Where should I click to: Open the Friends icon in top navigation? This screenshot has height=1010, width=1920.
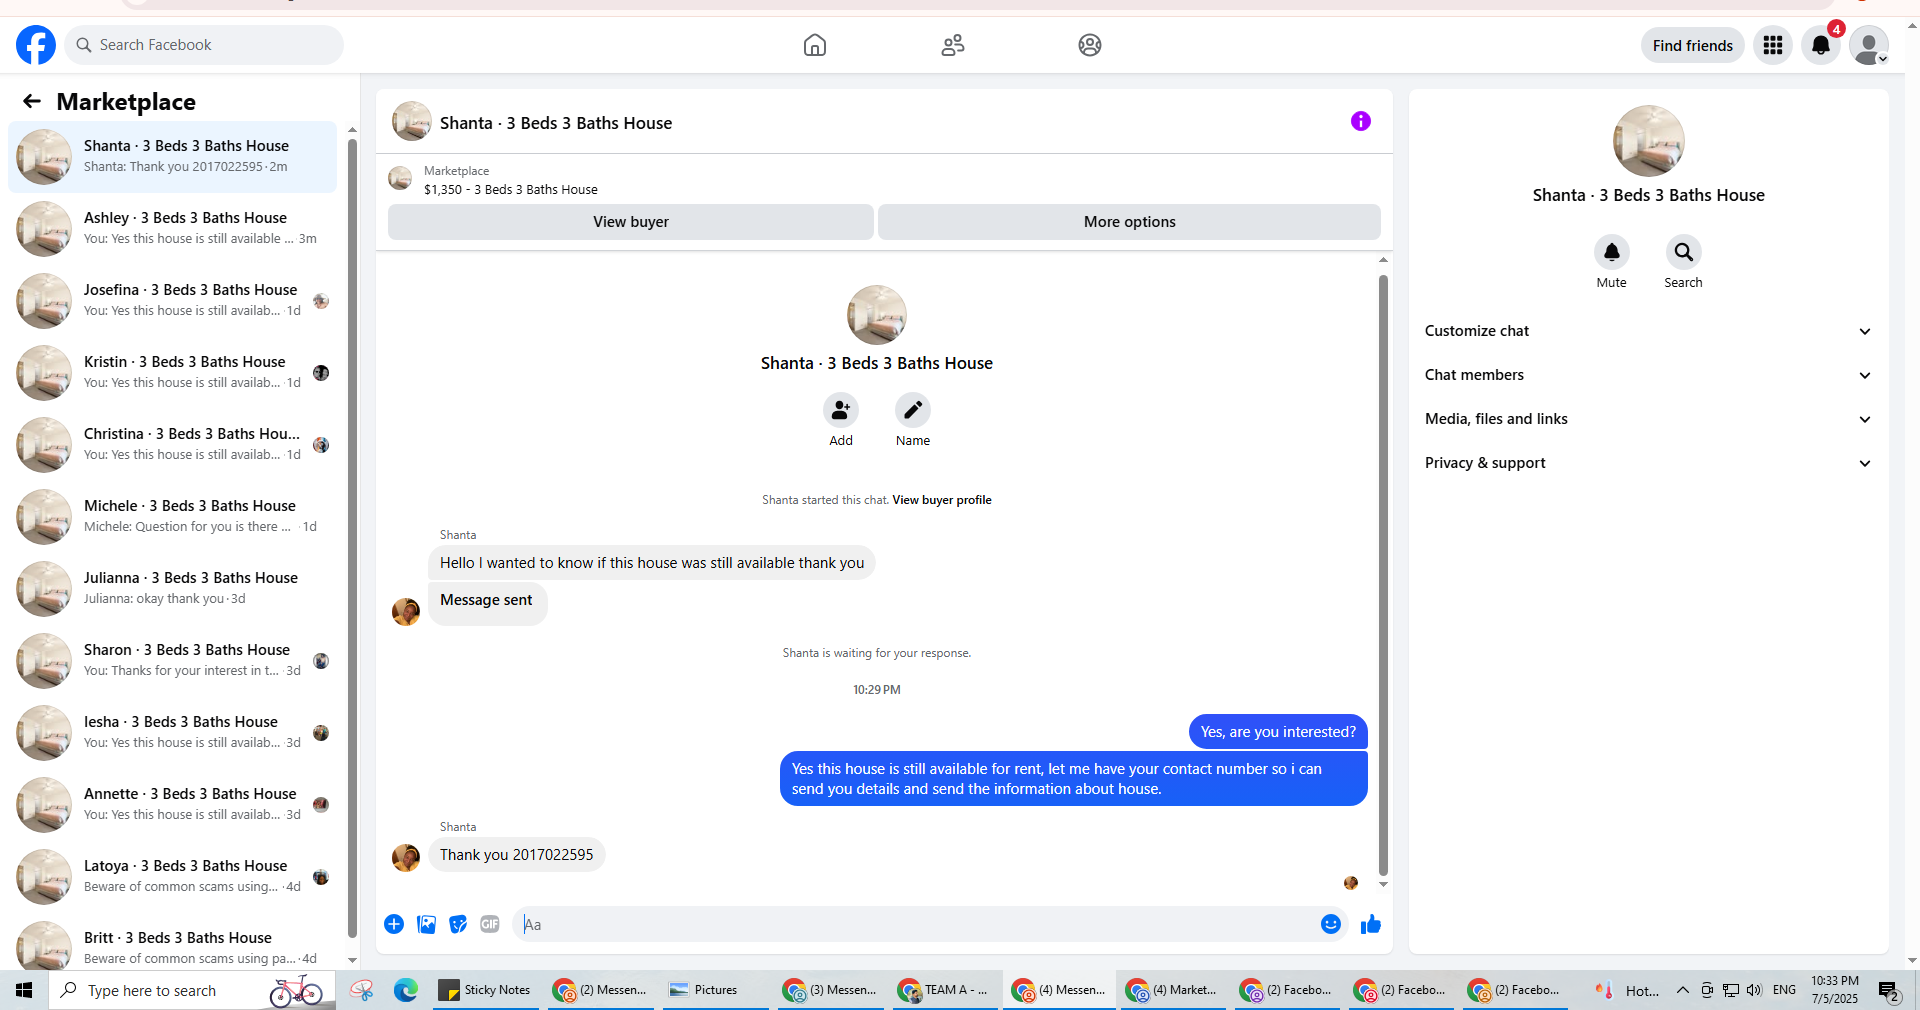(953, 45)
